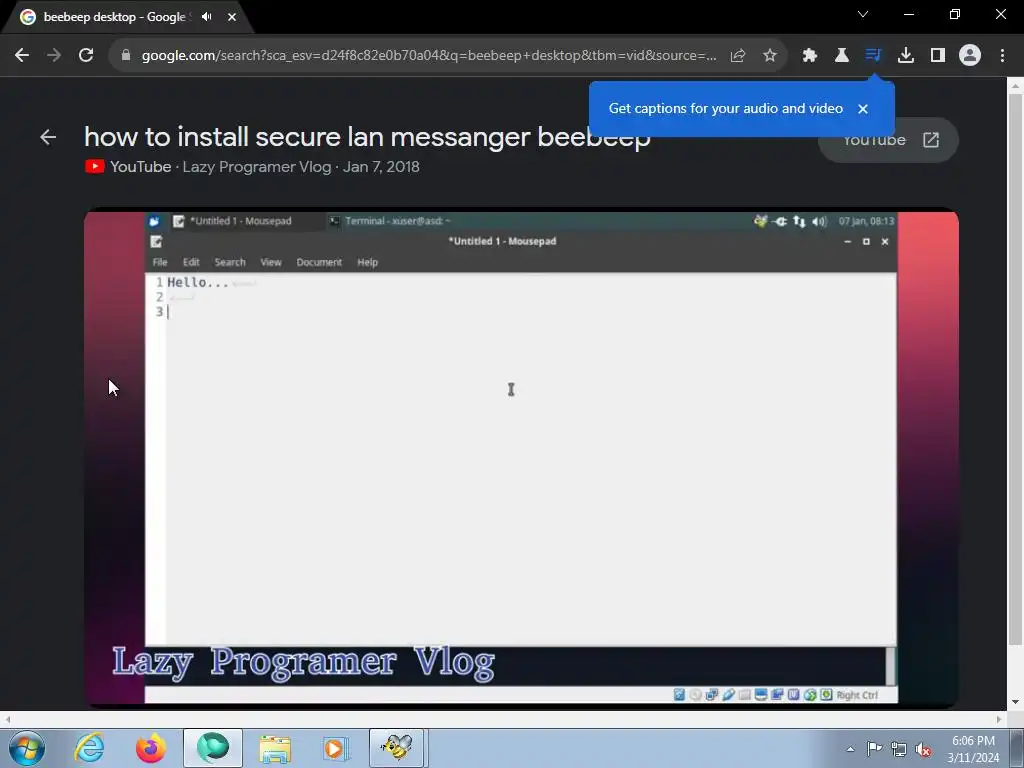Reload the current page

click(86, 56)
